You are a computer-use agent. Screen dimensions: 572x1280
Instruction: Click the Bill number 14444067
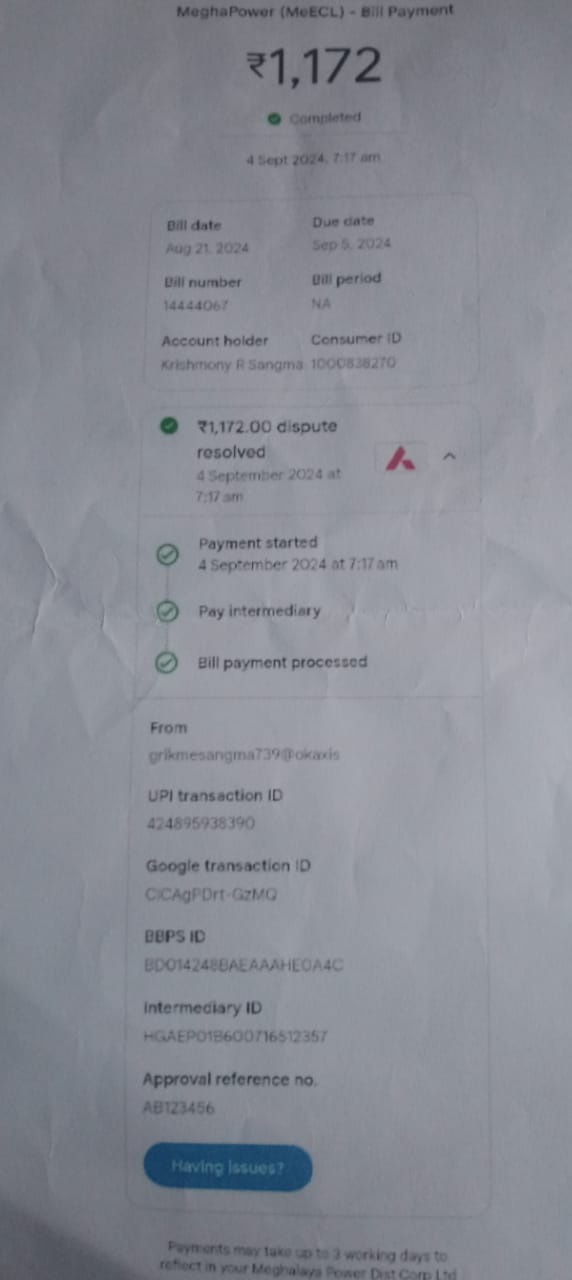(195, 306)
